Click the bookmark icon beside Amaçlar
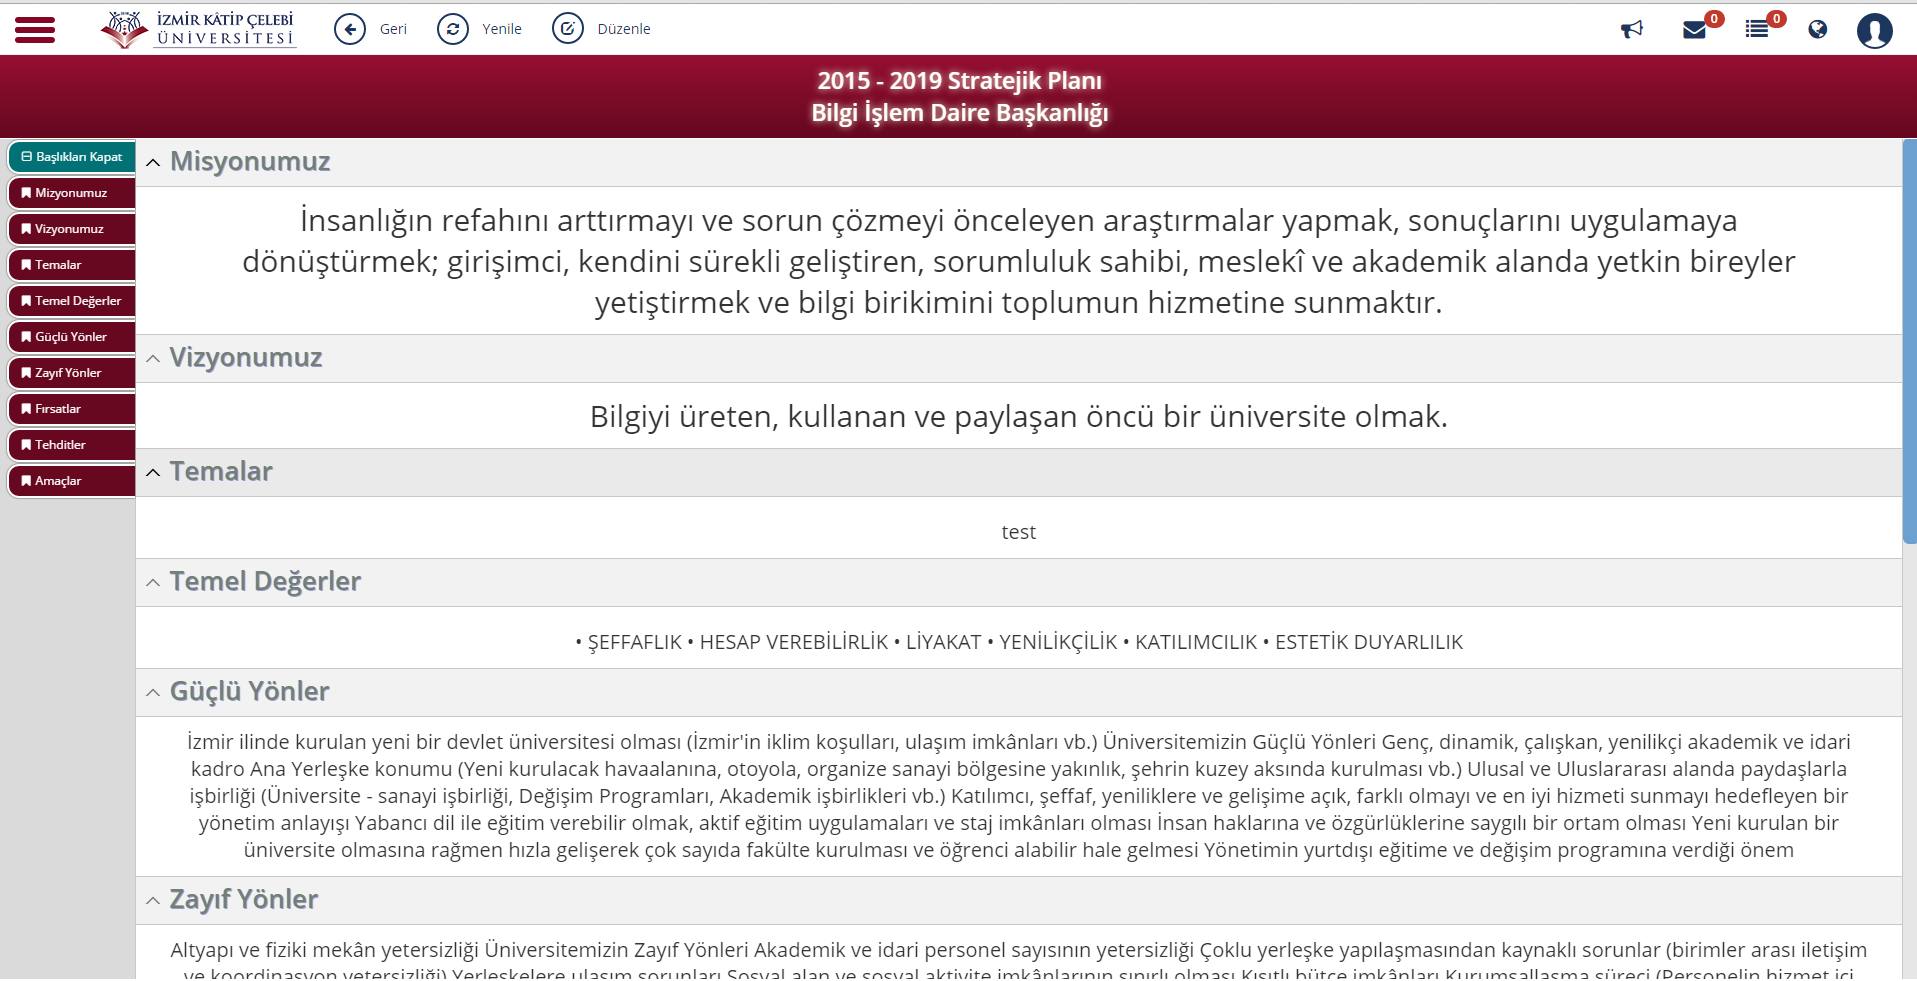The image size is (1917, 981). (26, 481)
